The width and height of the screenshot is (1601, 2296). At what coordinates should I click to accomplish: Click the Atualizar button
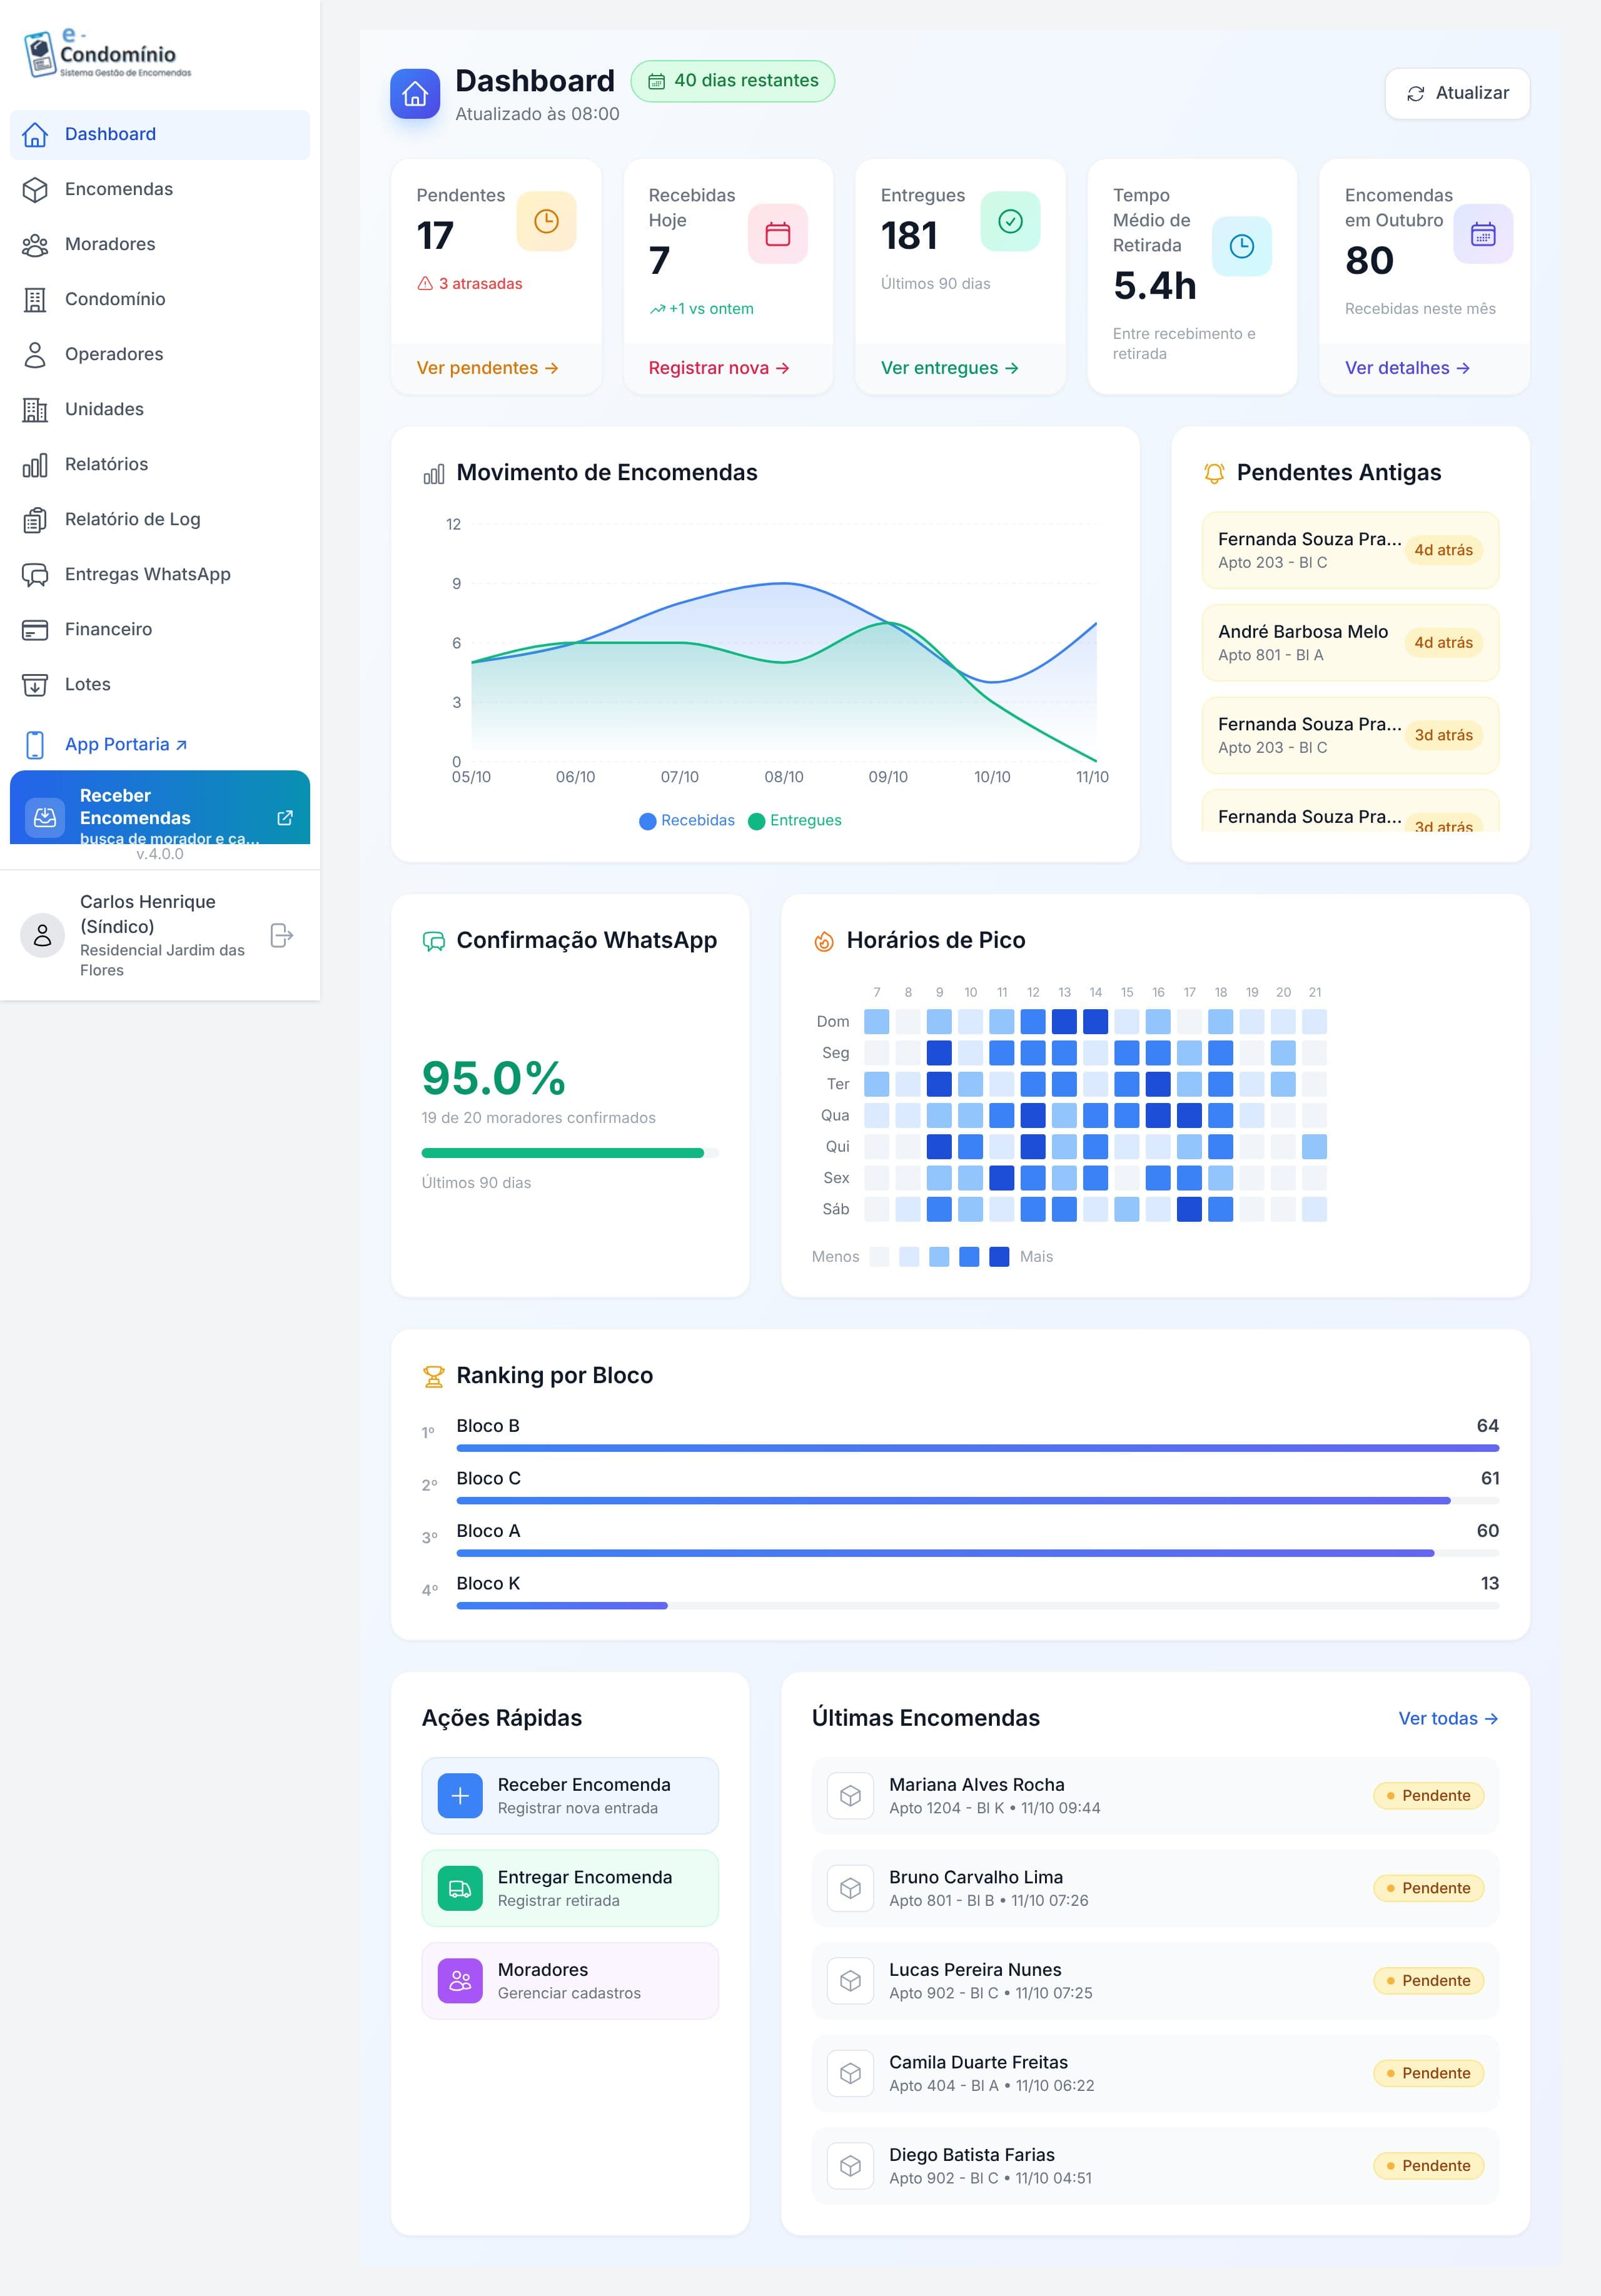coord(1457,93)
